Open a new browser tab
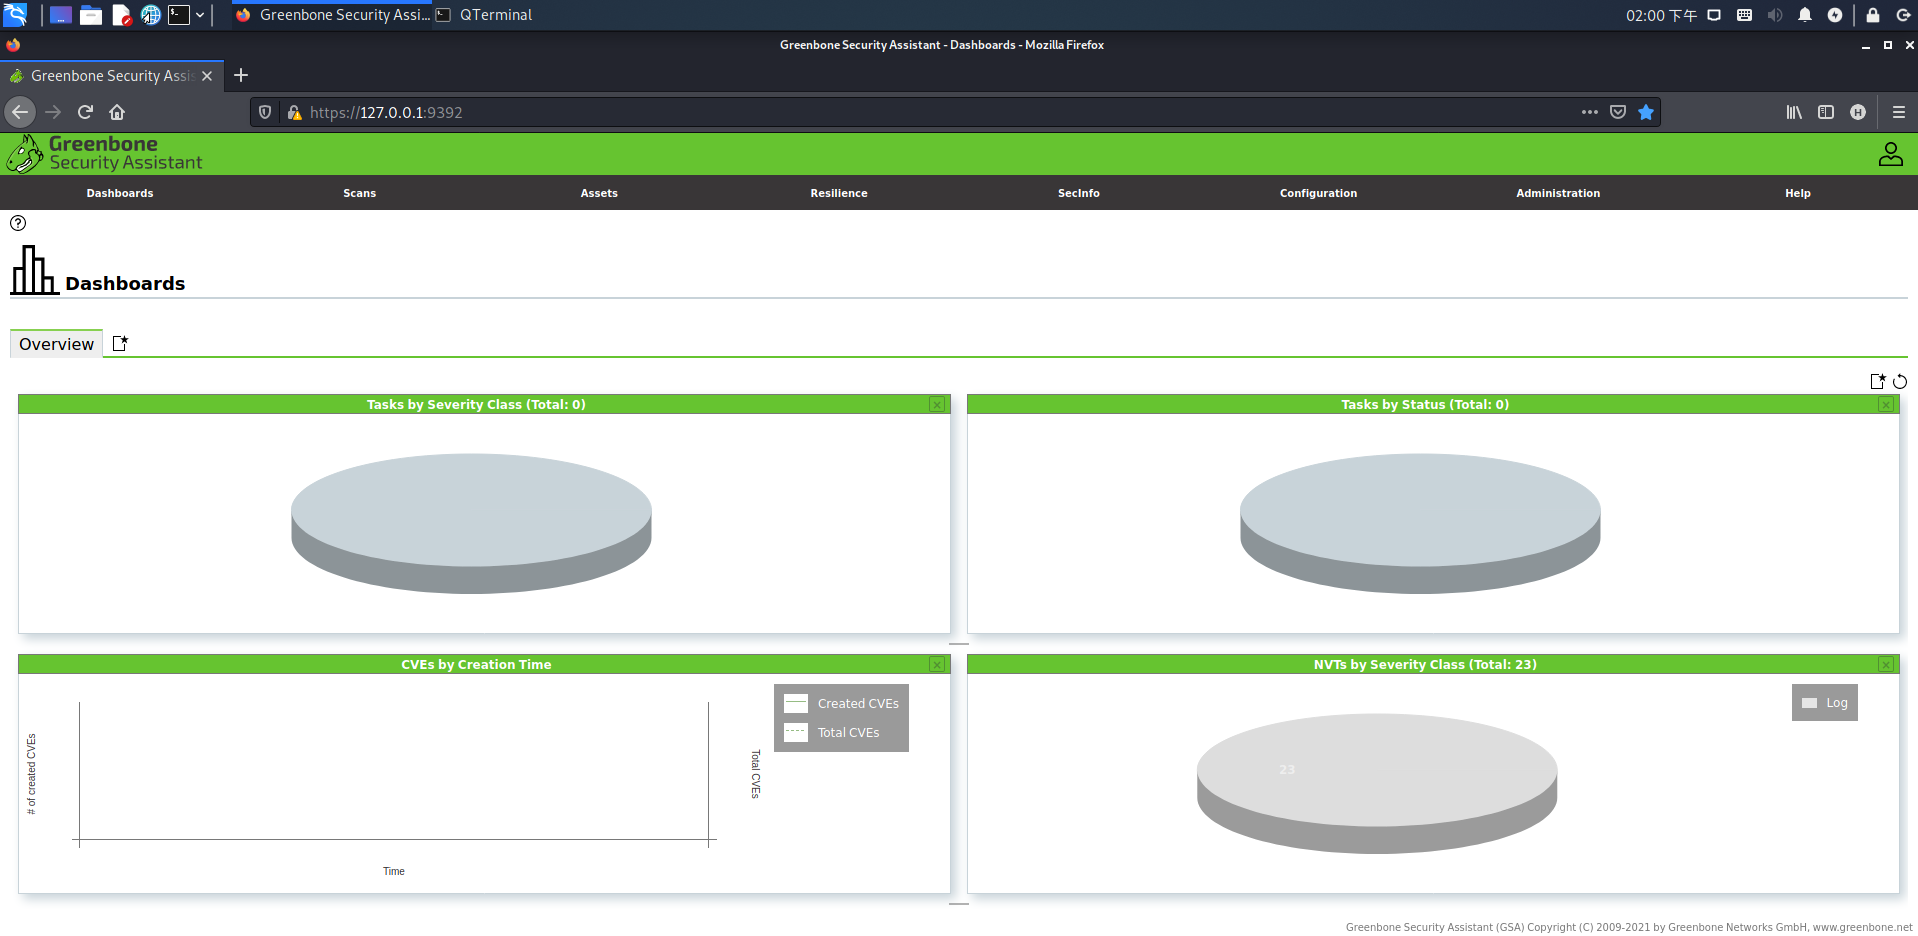The height and width of the screenshot is (936, 1918). (x=241, y=75)
